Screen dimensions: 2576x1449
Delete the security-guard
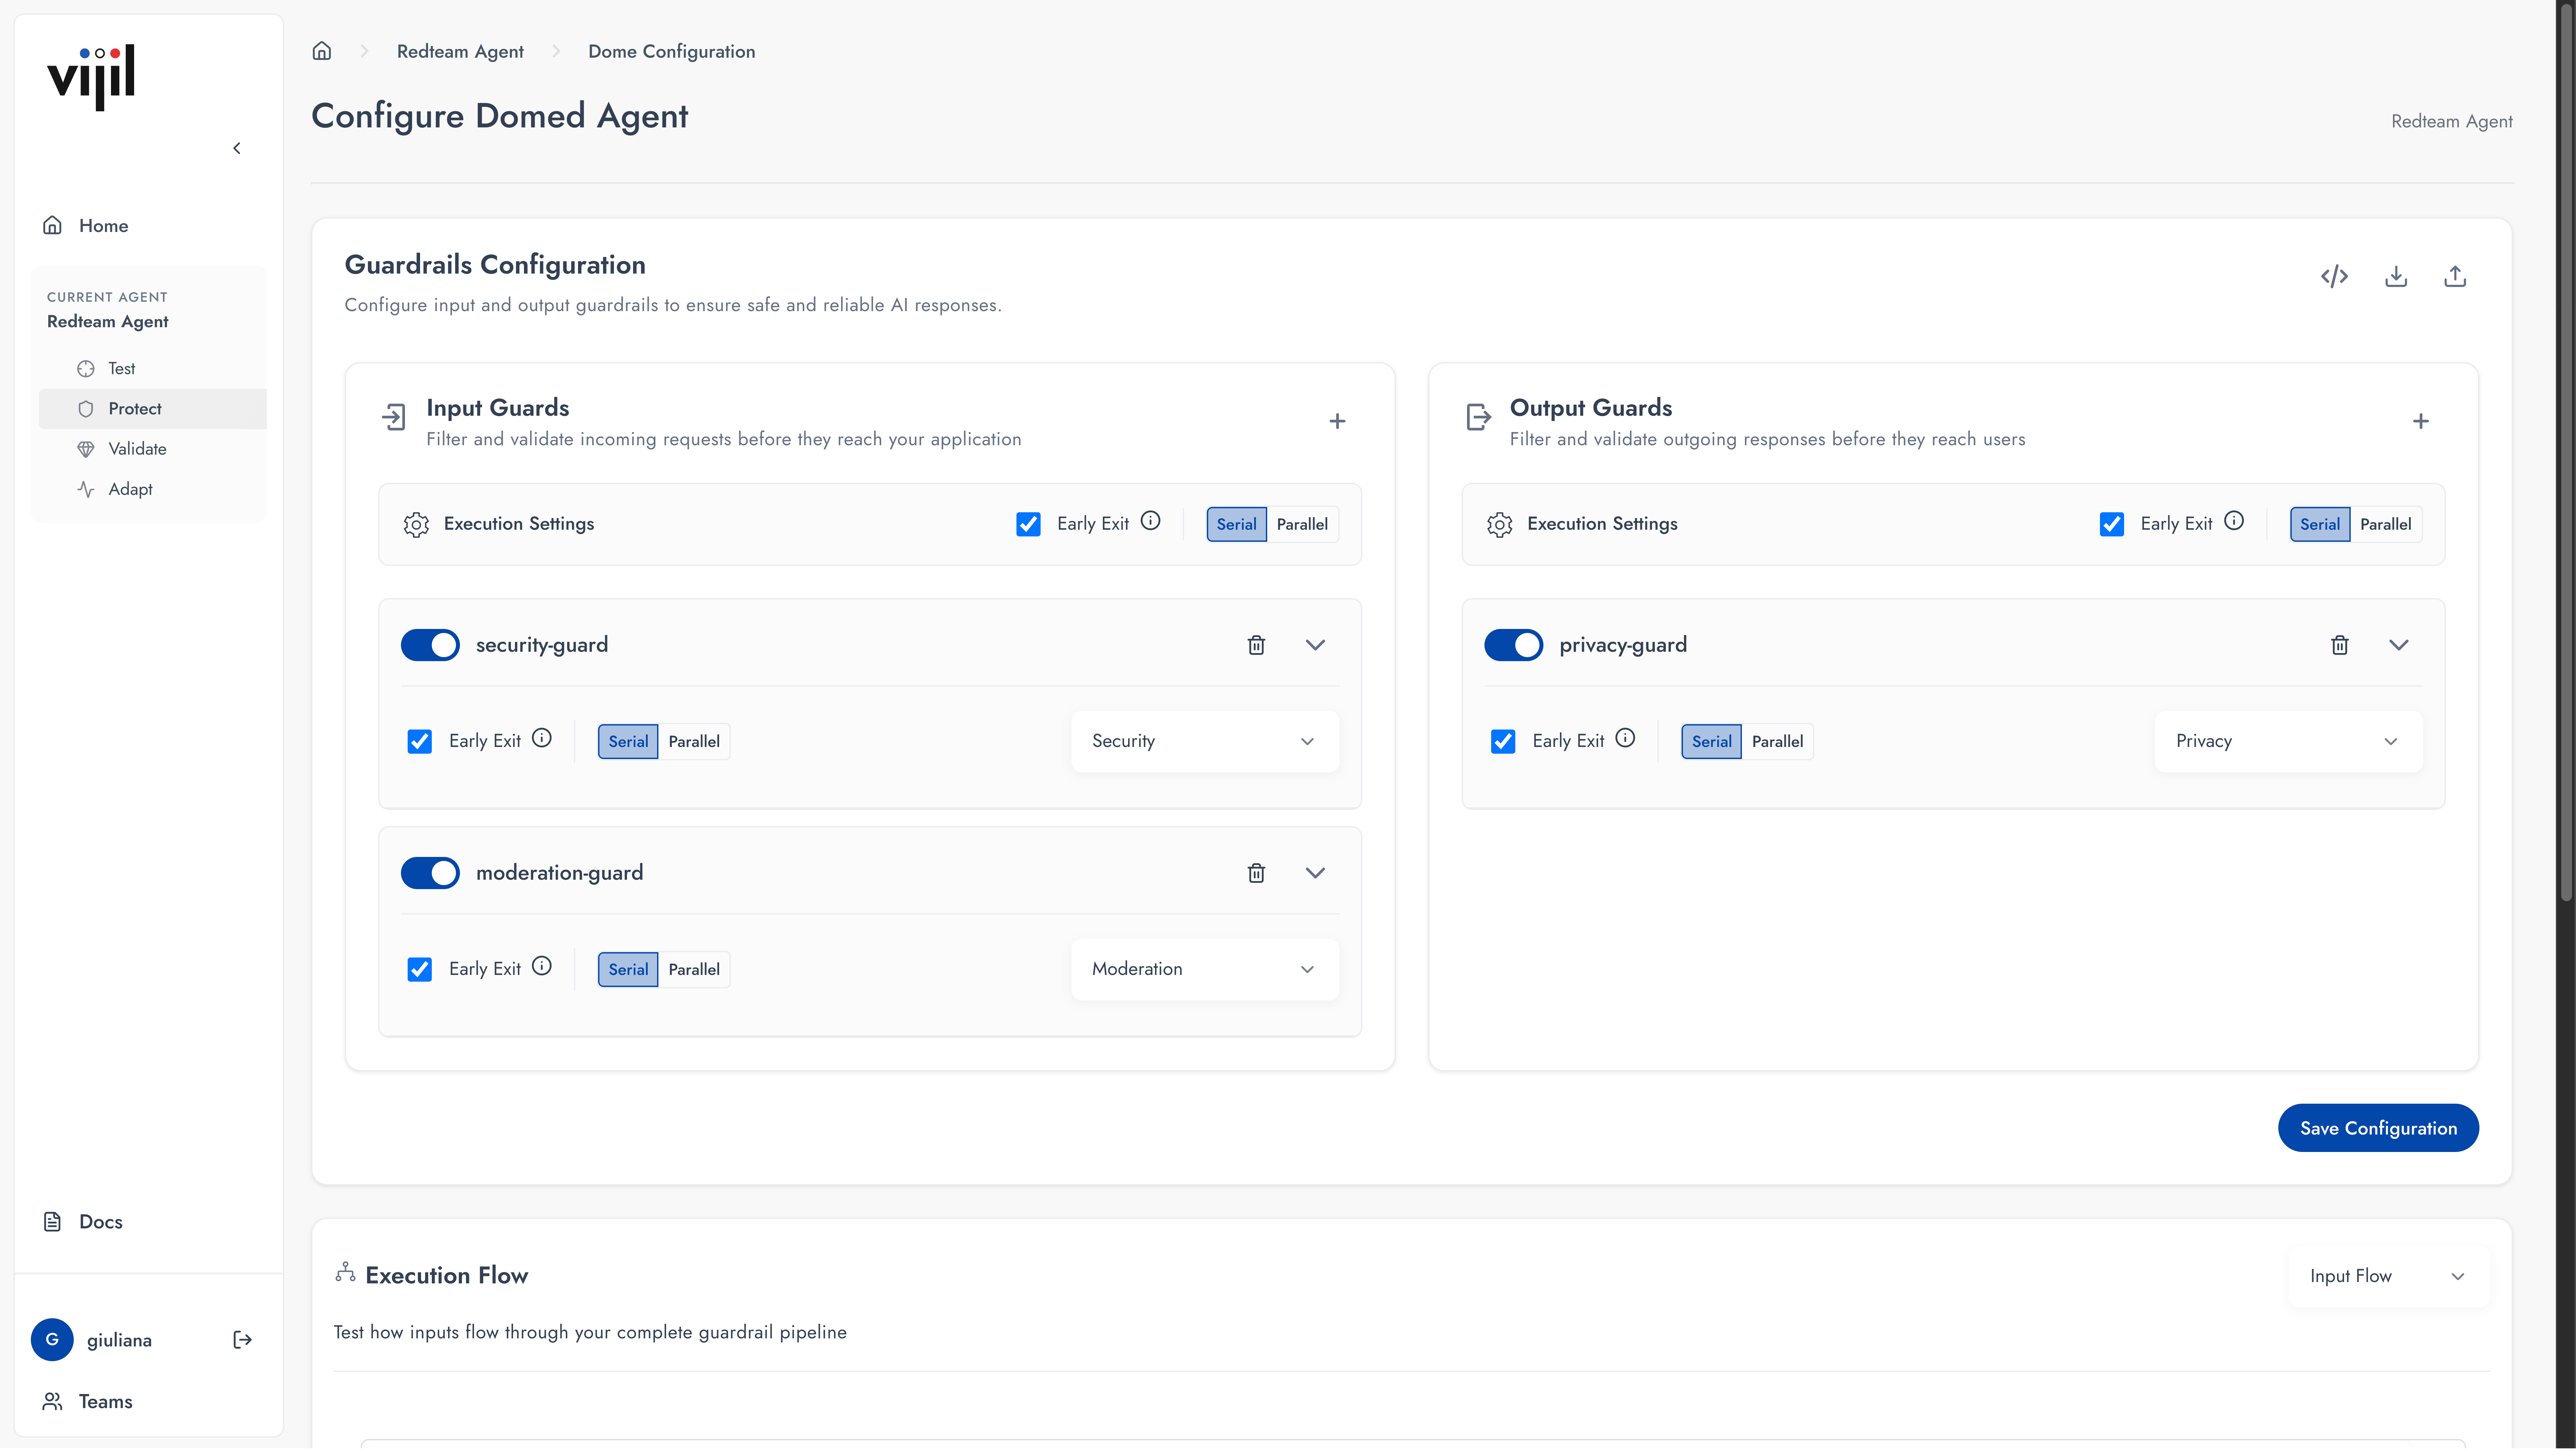[1256, 645]
